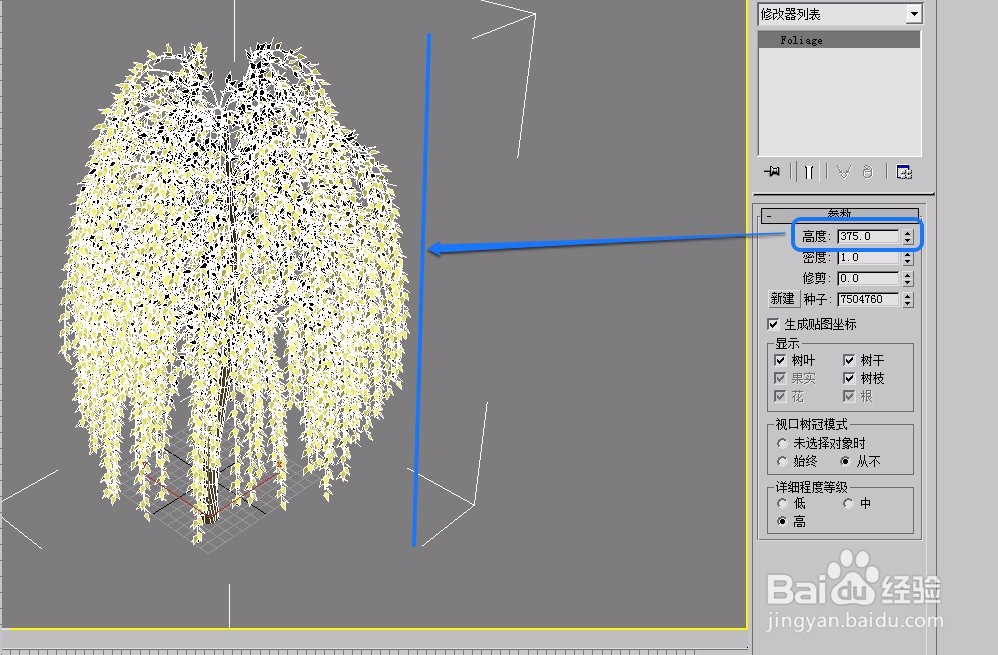The image size is (998, 655).
Task: Select Foliage in the modifier stack
Action: (x=839, y=40)
